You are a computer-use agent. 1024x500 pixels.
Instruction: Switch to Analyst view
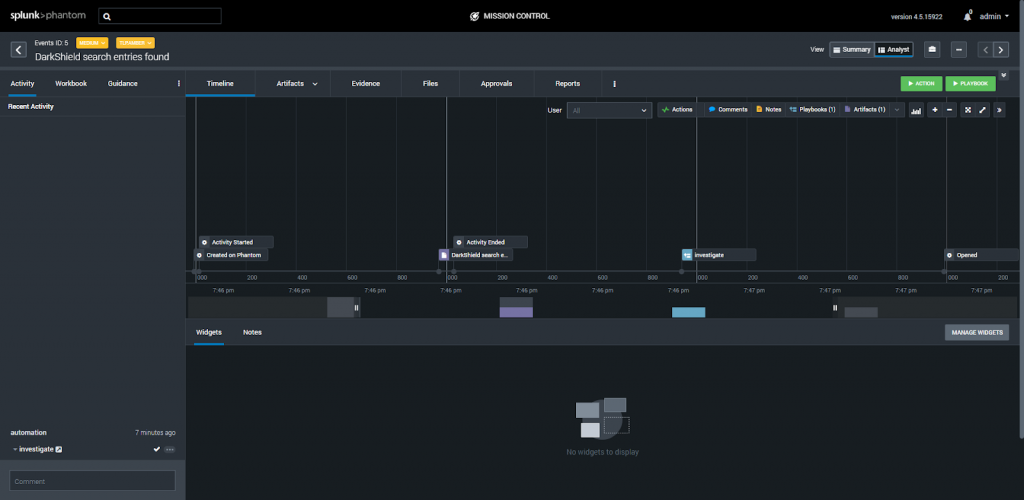tap(893, 50)
